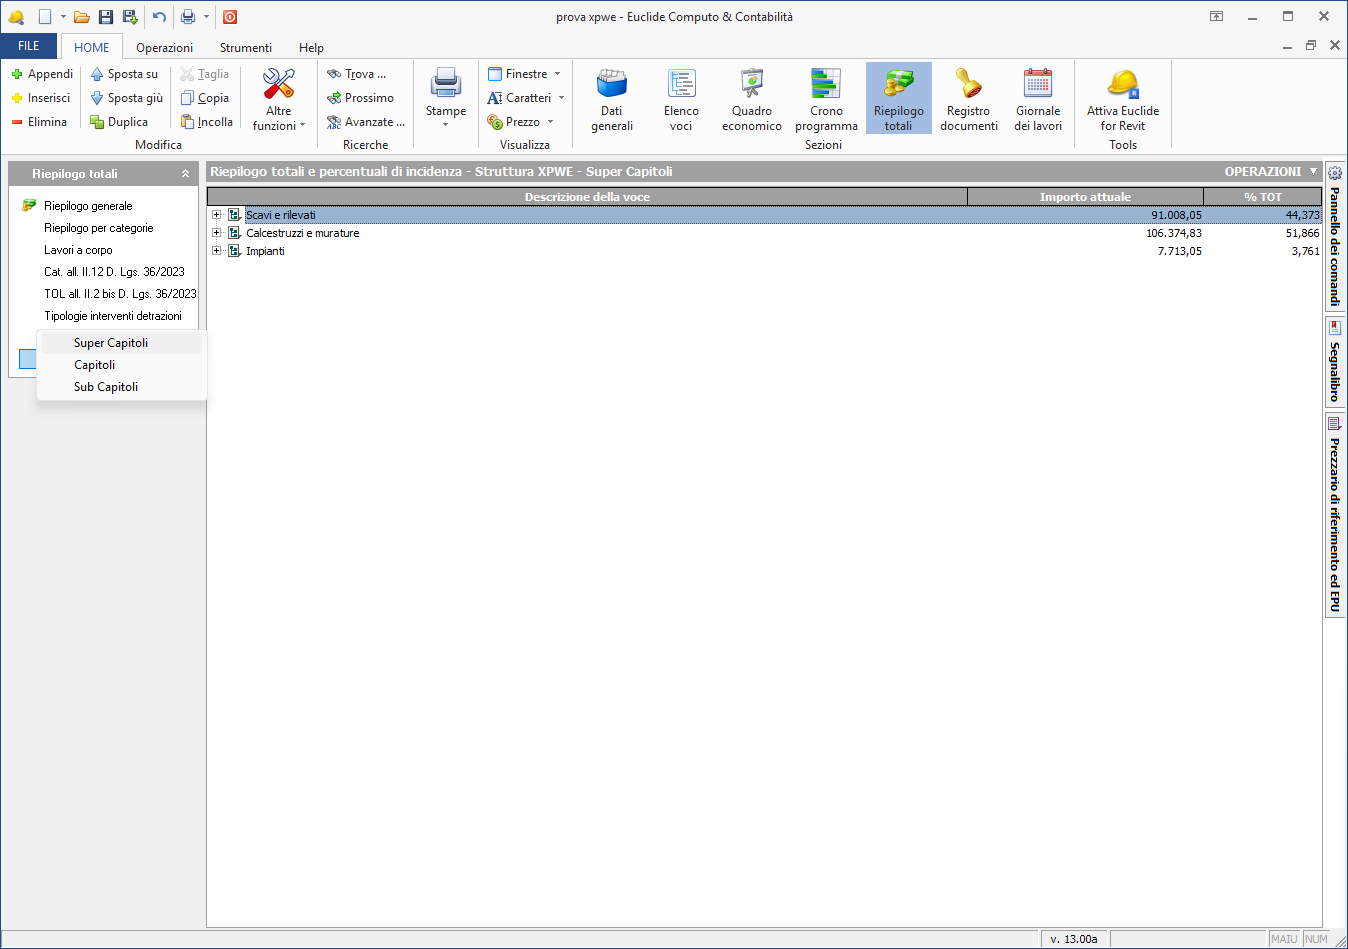Click the Importo attuale column header
Screen dimensions: 1348x949
[x=1085, y=197]
